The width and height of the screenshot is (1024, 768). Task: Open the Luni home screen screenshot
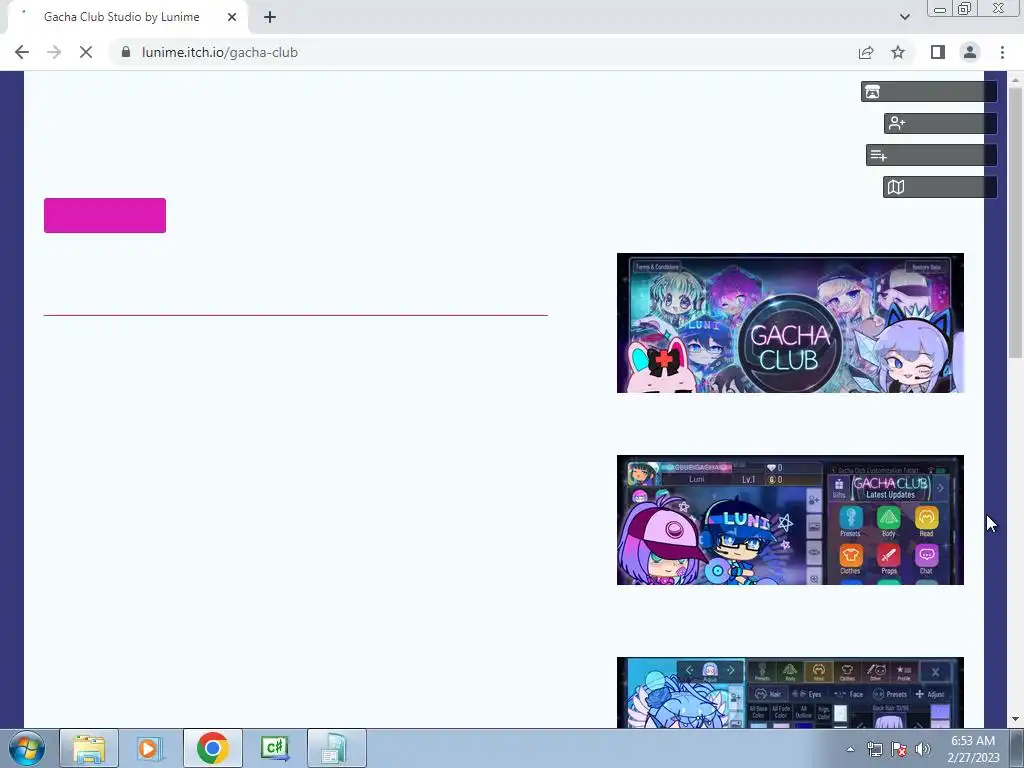[x=790, y=520]
